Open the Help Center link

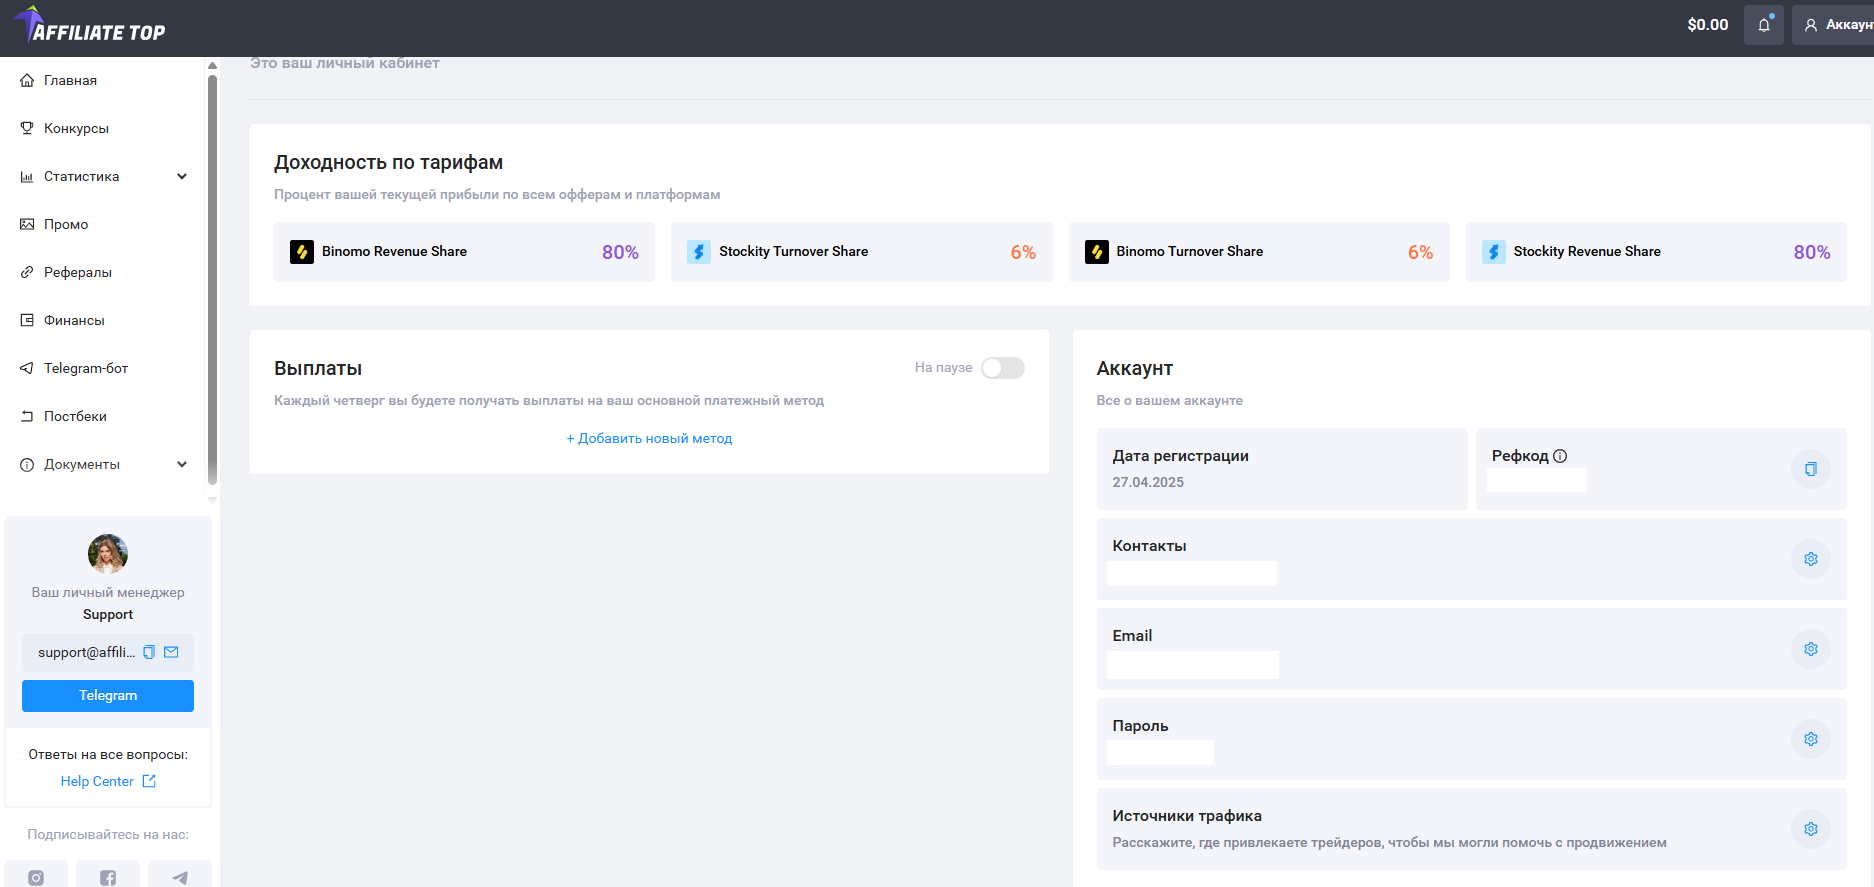click(x=108, y=781)
